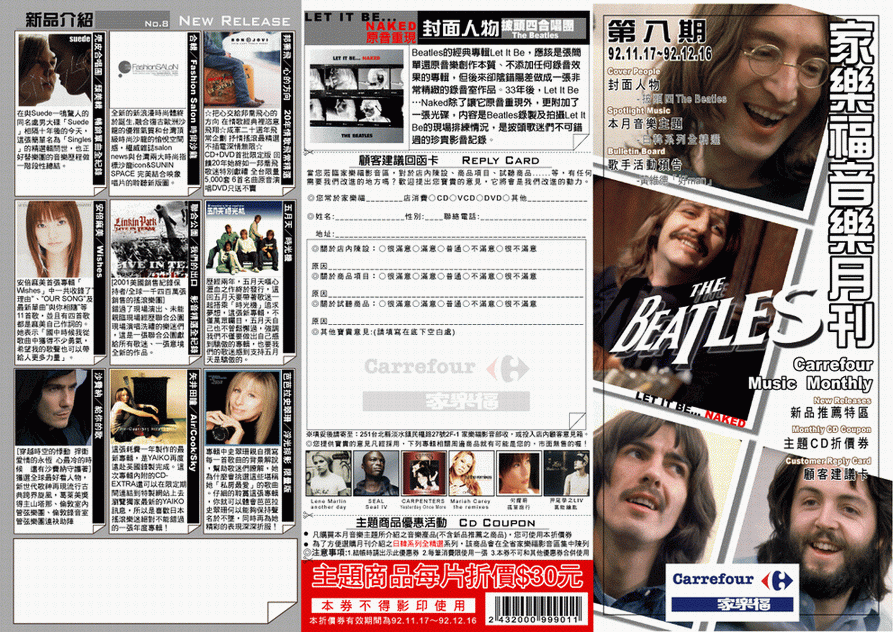Viewport: 893px width, 632px height.
Task: Select the VCD radio circle on reply card
Action: point(453,198)
